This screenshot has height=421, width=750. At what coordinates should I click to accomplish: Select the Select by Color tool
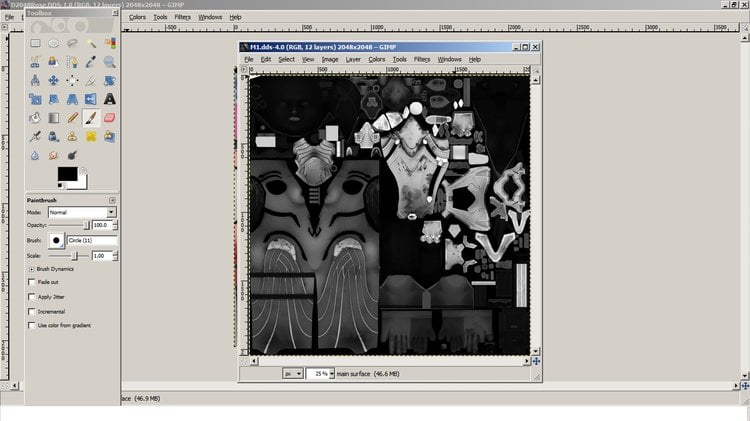[x=110, y=44]
